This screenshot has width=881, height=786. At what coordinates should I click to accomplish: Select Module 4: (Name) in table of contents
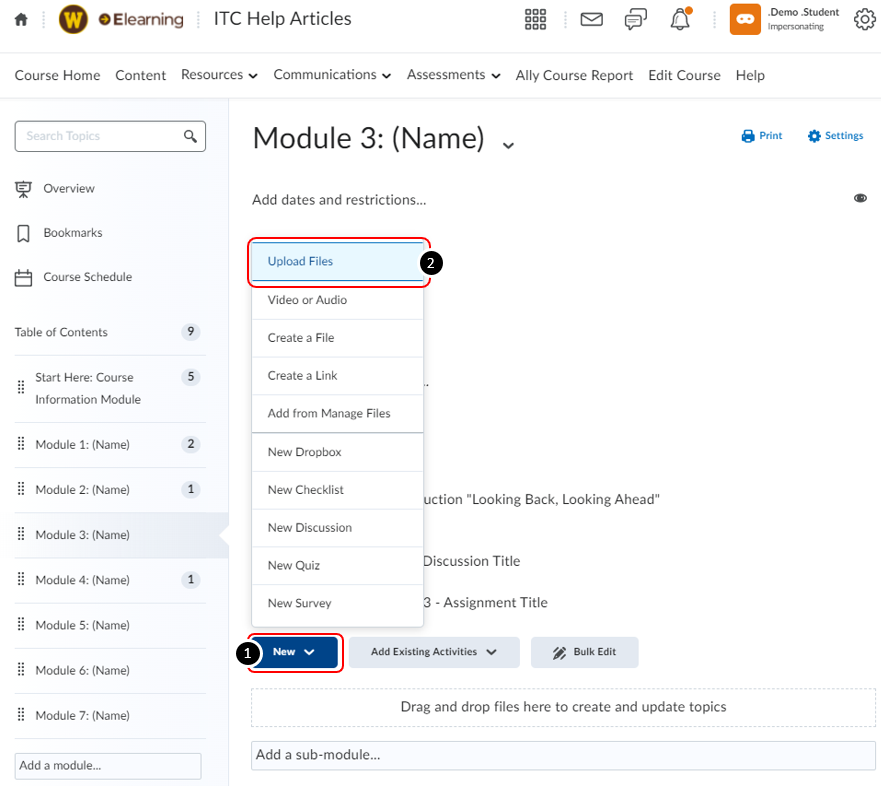point(82,580)
